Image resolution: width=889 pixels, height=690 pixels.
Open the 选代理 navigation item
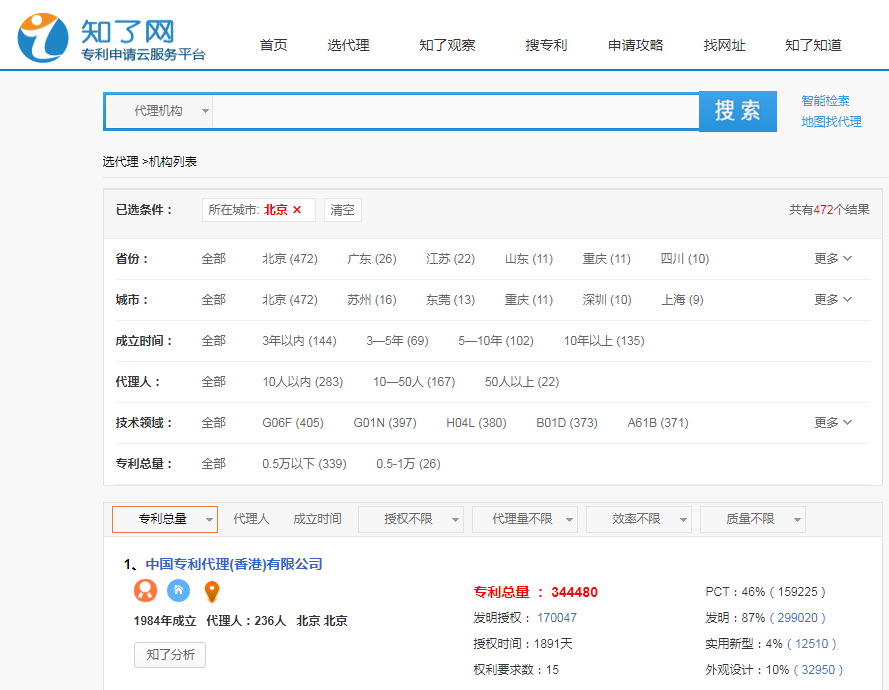[x=348, y=45]
